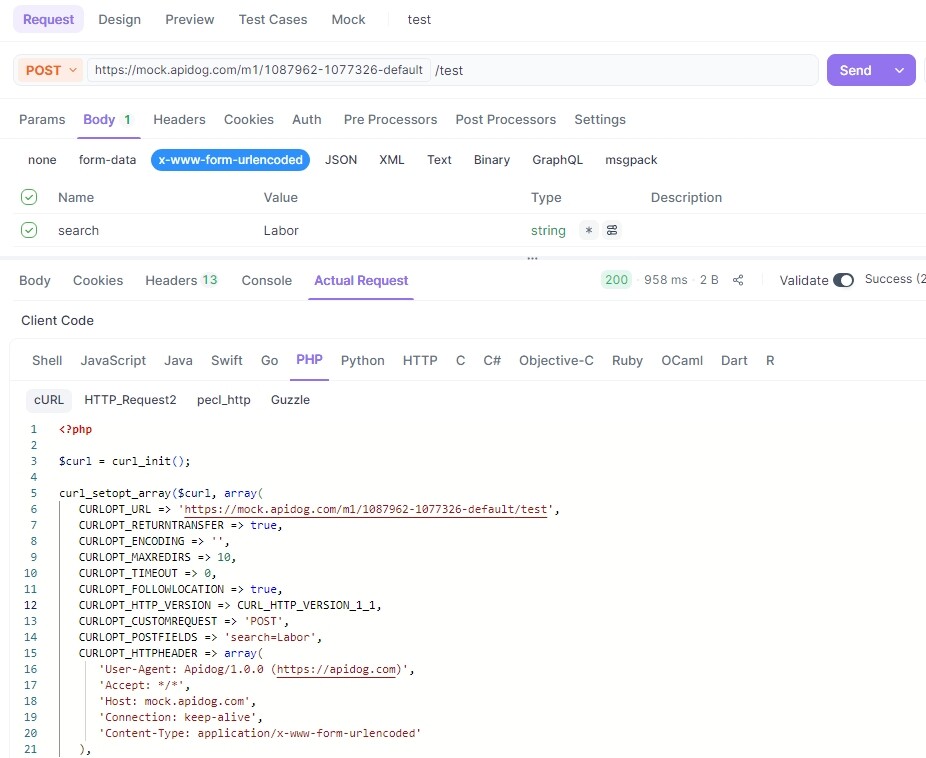Click the panel resize handle dots
This screenshot has width=926, height=758.
tap(532, 258)
